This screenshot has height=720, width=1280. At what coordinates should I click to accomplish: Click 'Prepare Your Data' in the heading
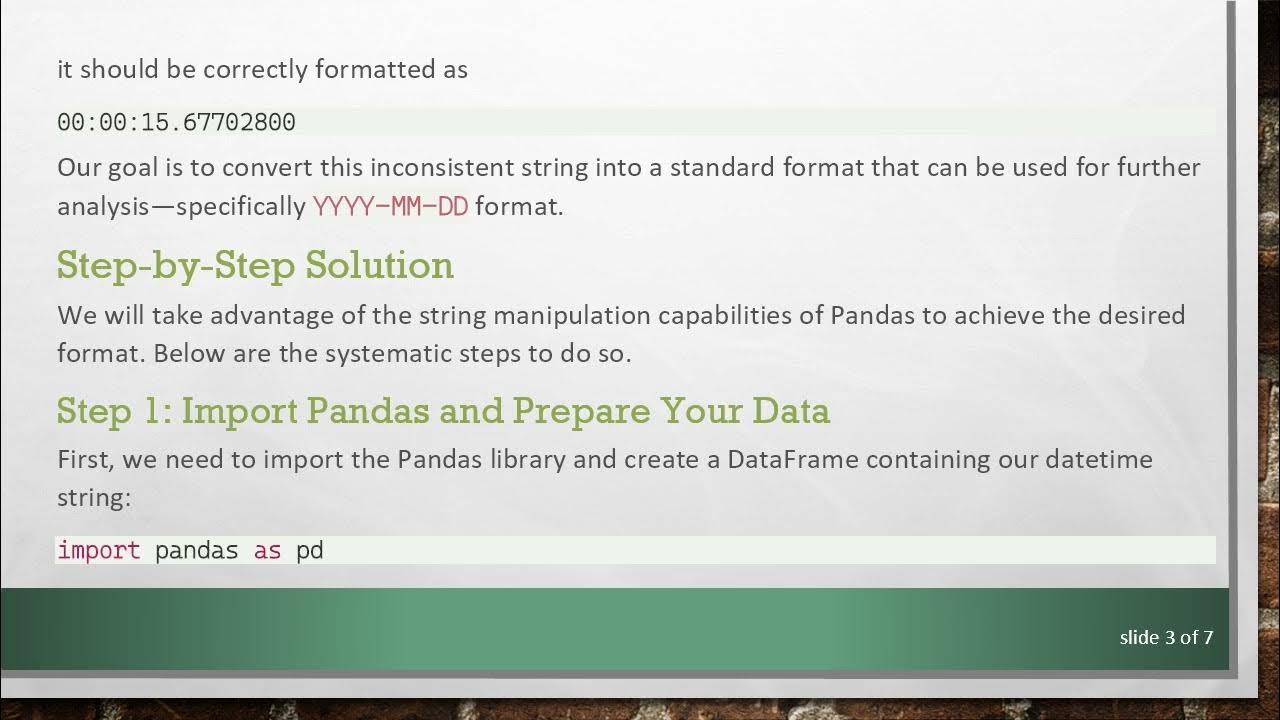(x=671, y=411)
